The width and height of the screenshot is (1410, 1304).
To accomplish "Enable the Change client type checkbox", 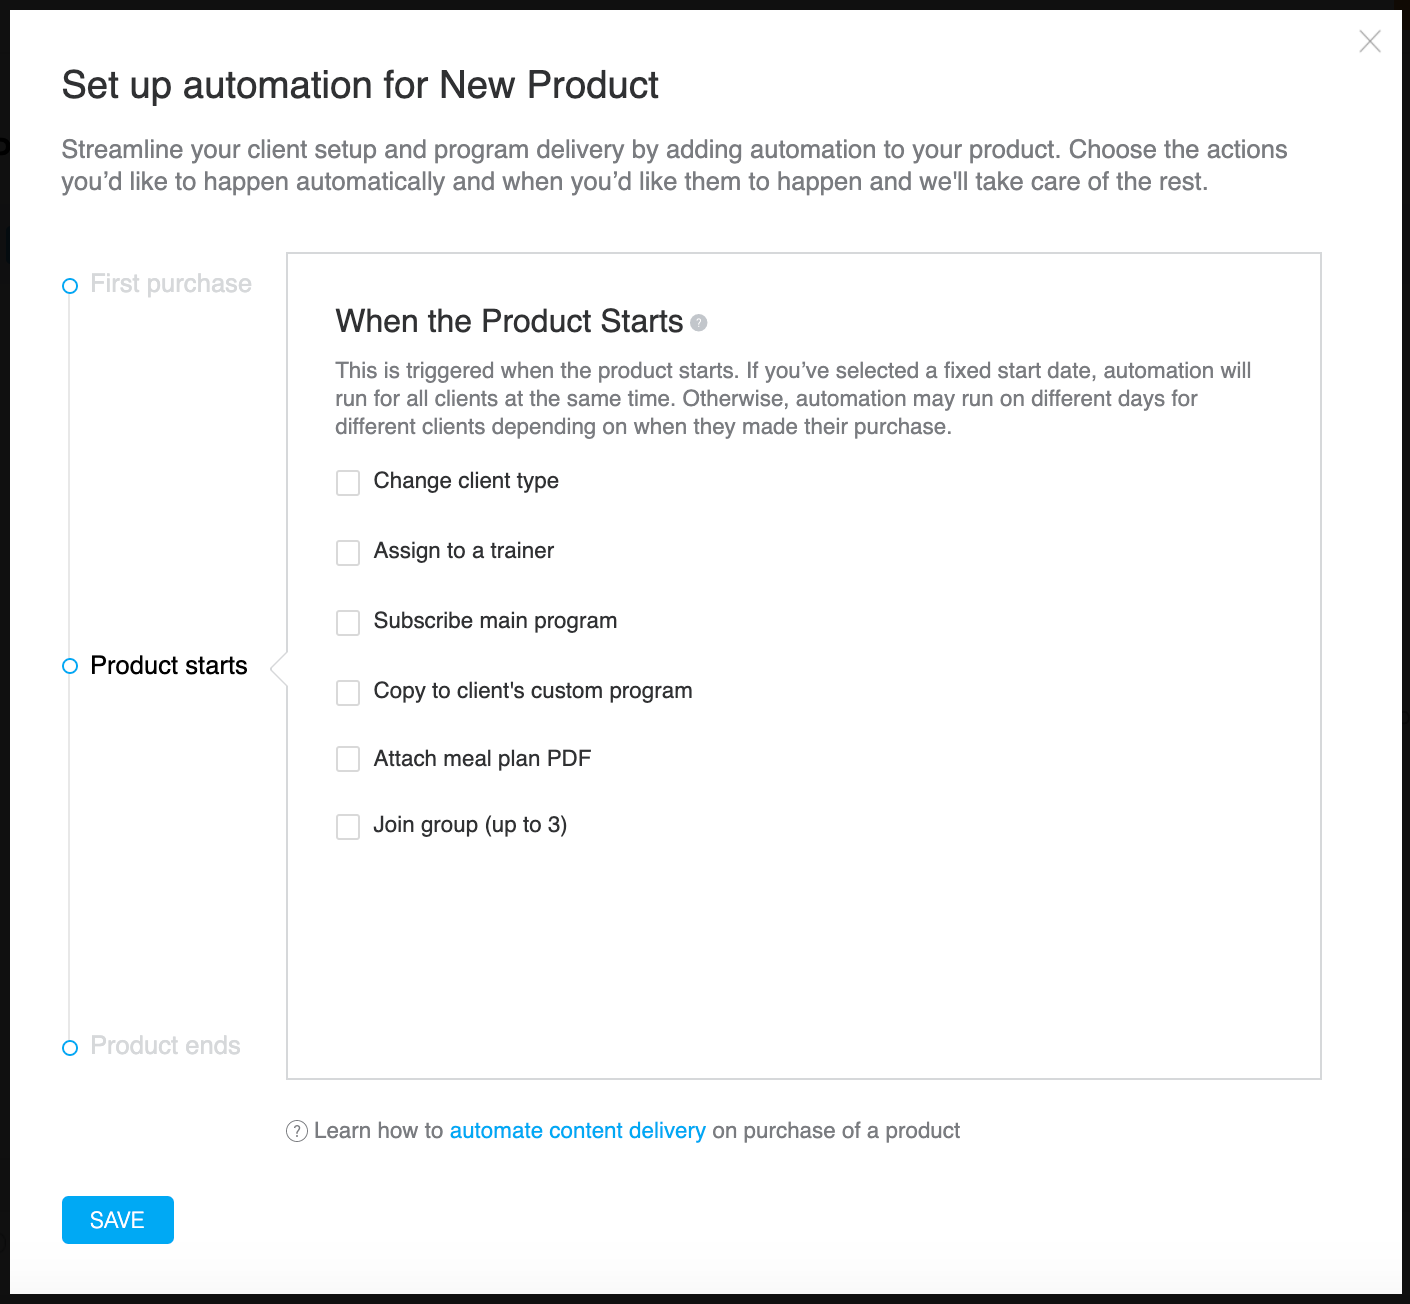I will tap(348, 483).
